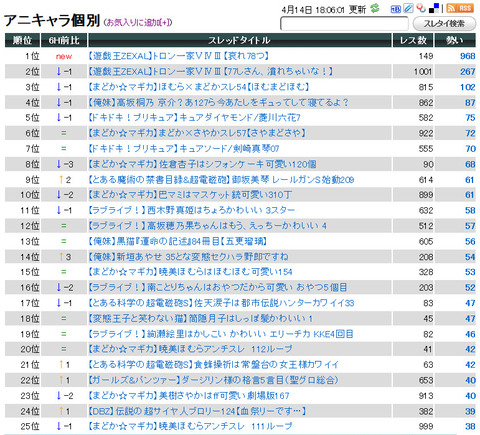The height and width of the screenshot is (435, 480).
Task: Open ガールズ&パンツァー ダージリン様 thread
Action: click(x=213, y=380)
